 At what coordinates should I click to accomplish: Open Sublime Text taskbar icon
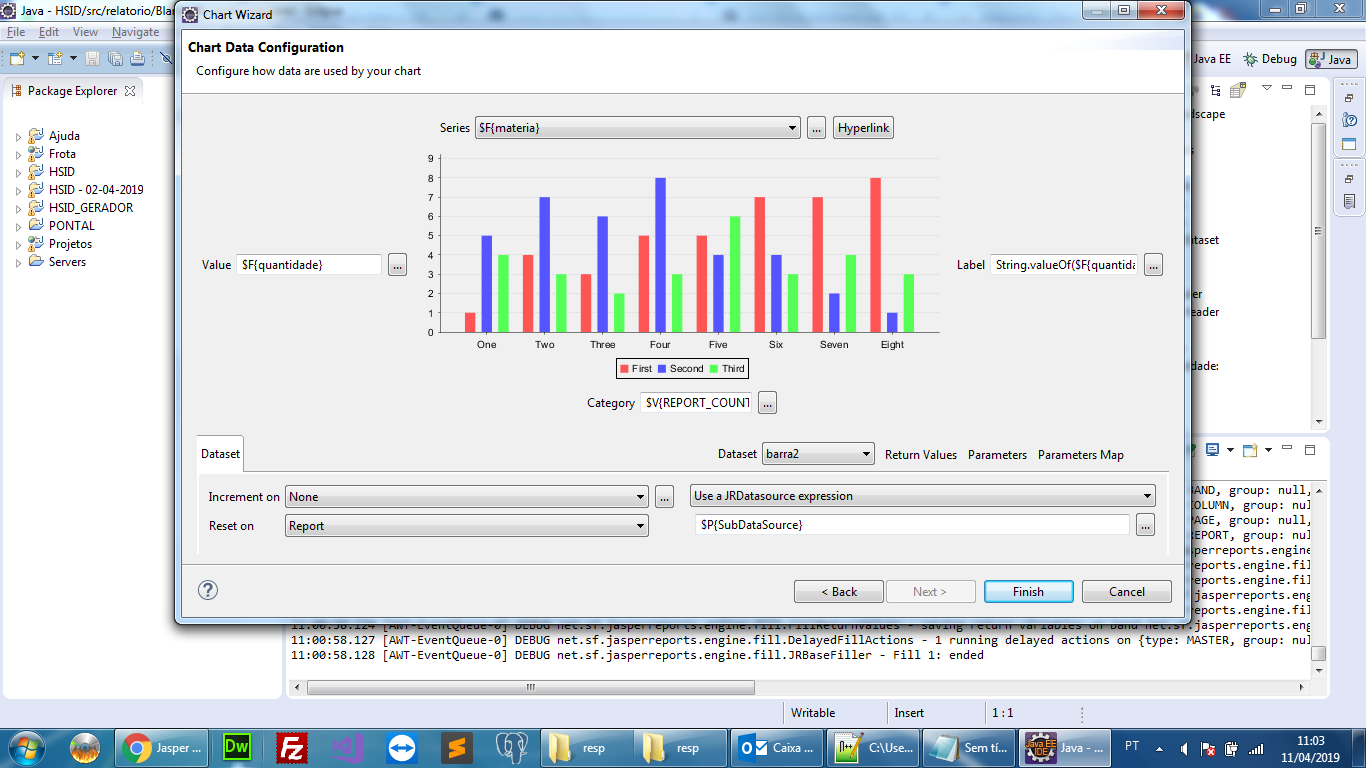pos(457,747)
